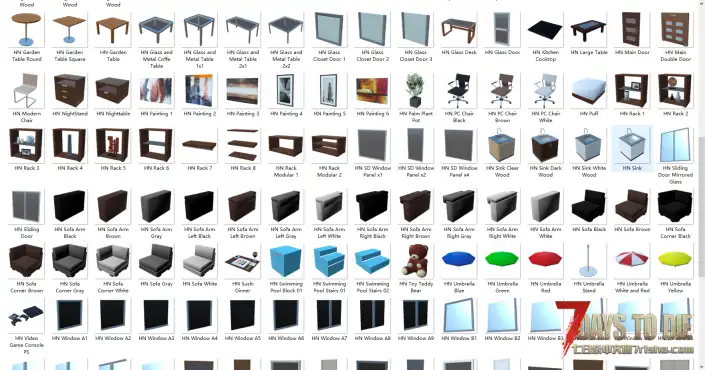The height and width of the screenshot is (370, 705).
Task: Select the HN Kitchen Cooktop icon
Action: [545, 29]
